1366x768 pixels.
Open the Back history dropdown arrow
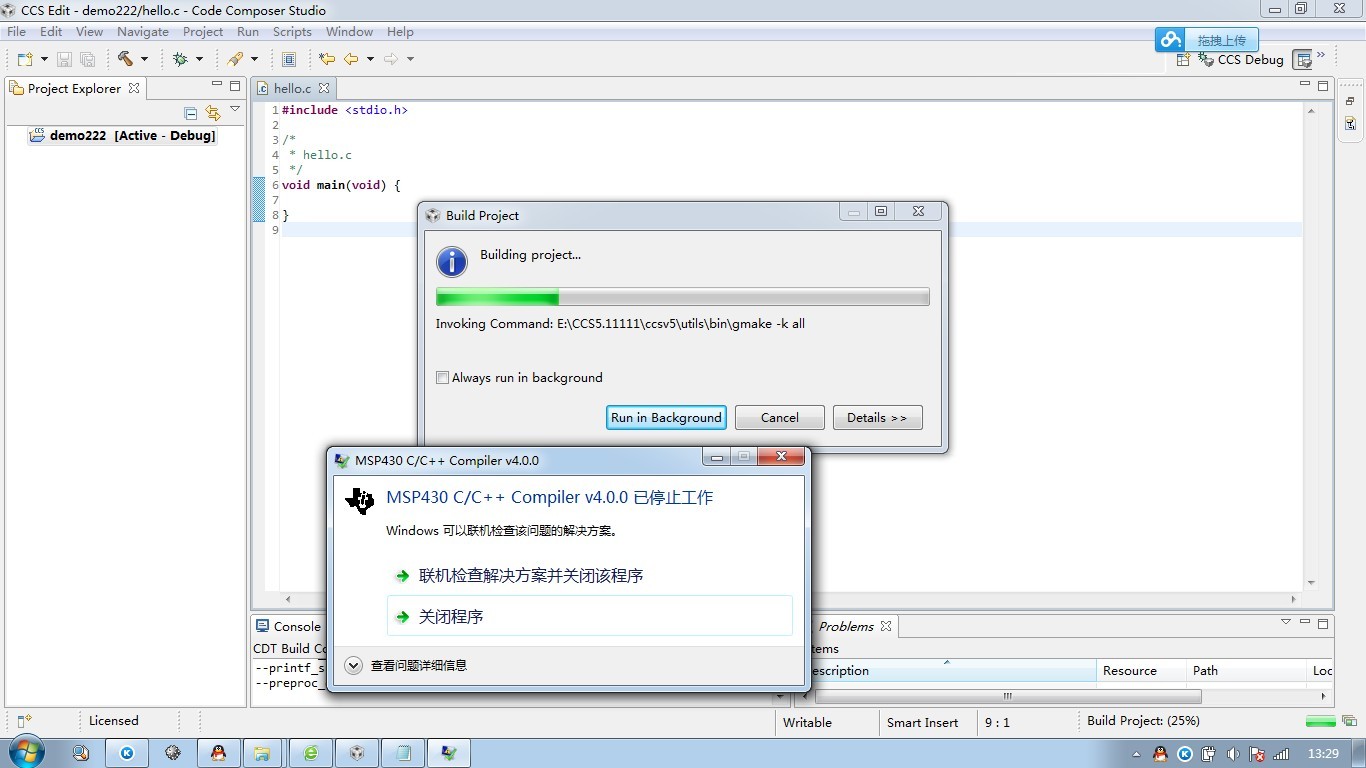[x=370, y=59]
